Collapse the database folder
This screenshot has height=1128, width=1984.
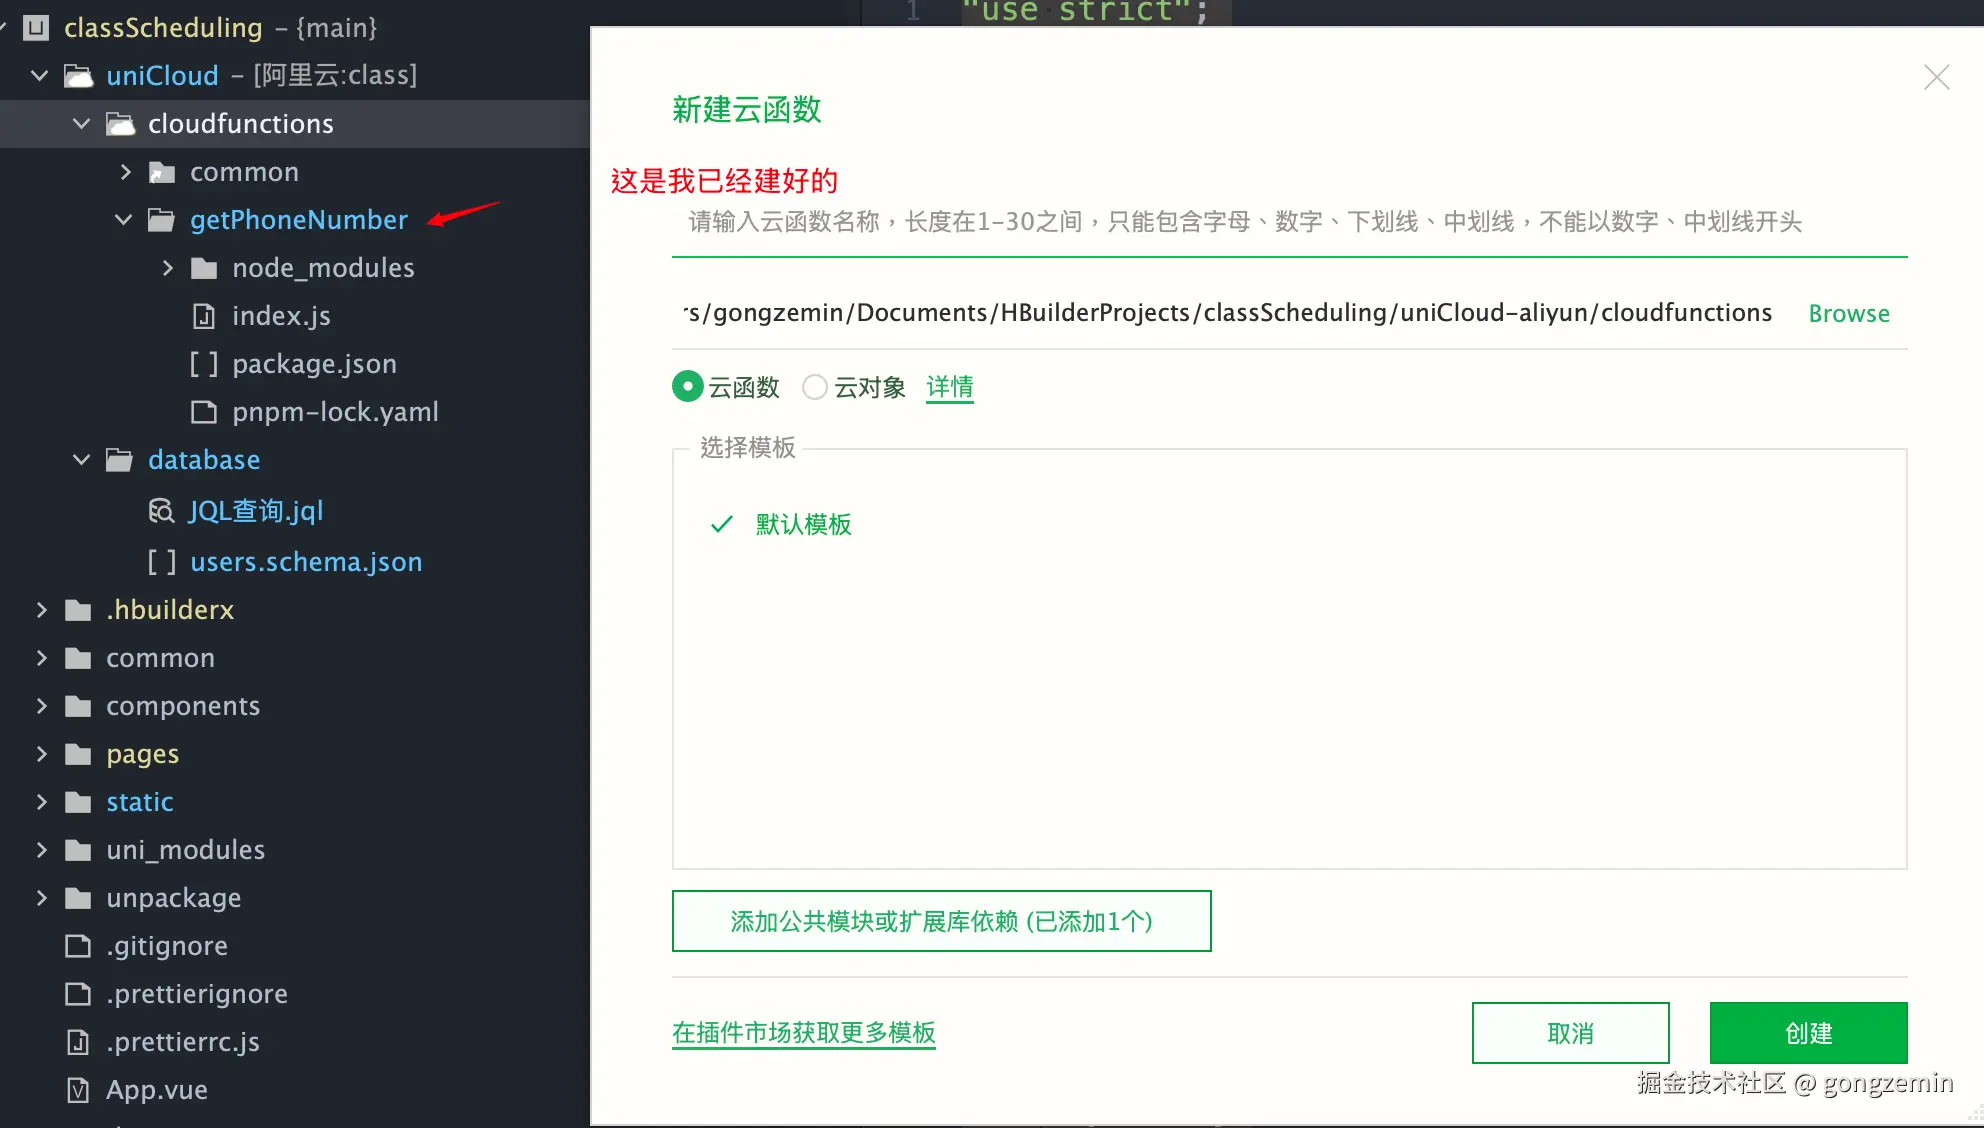pos(82,460)
